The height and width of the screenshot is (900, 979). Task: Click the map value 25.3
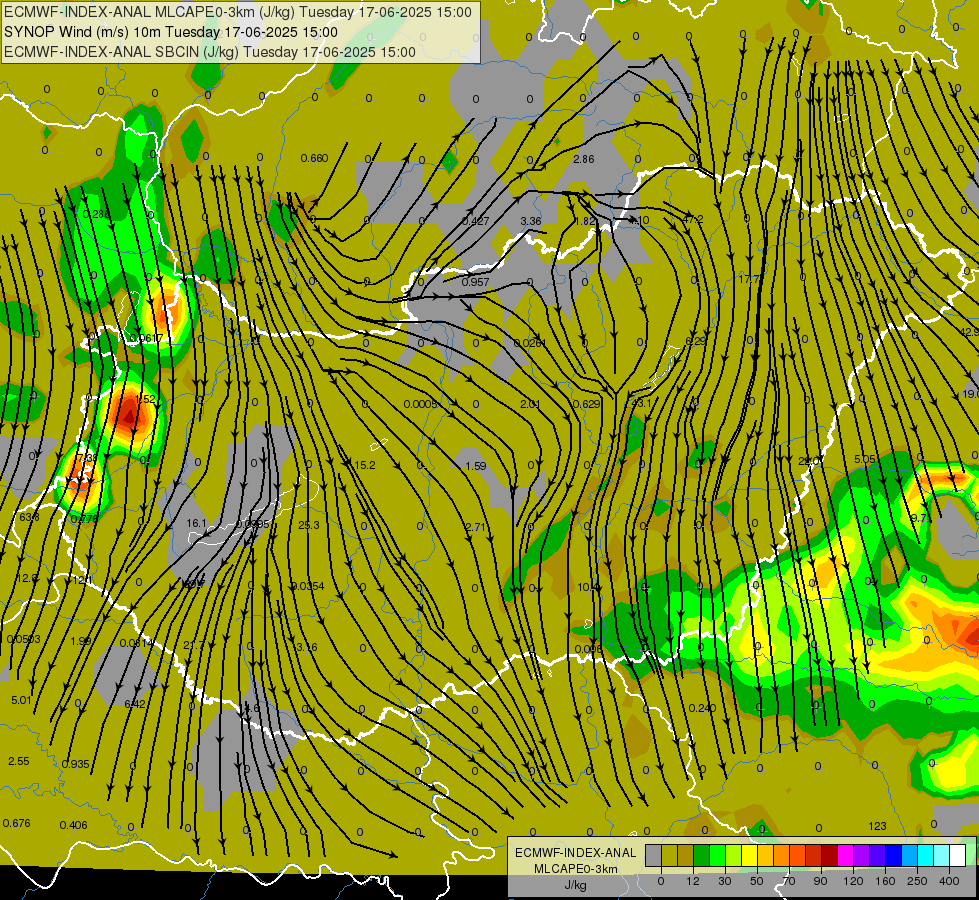point(308,525)
